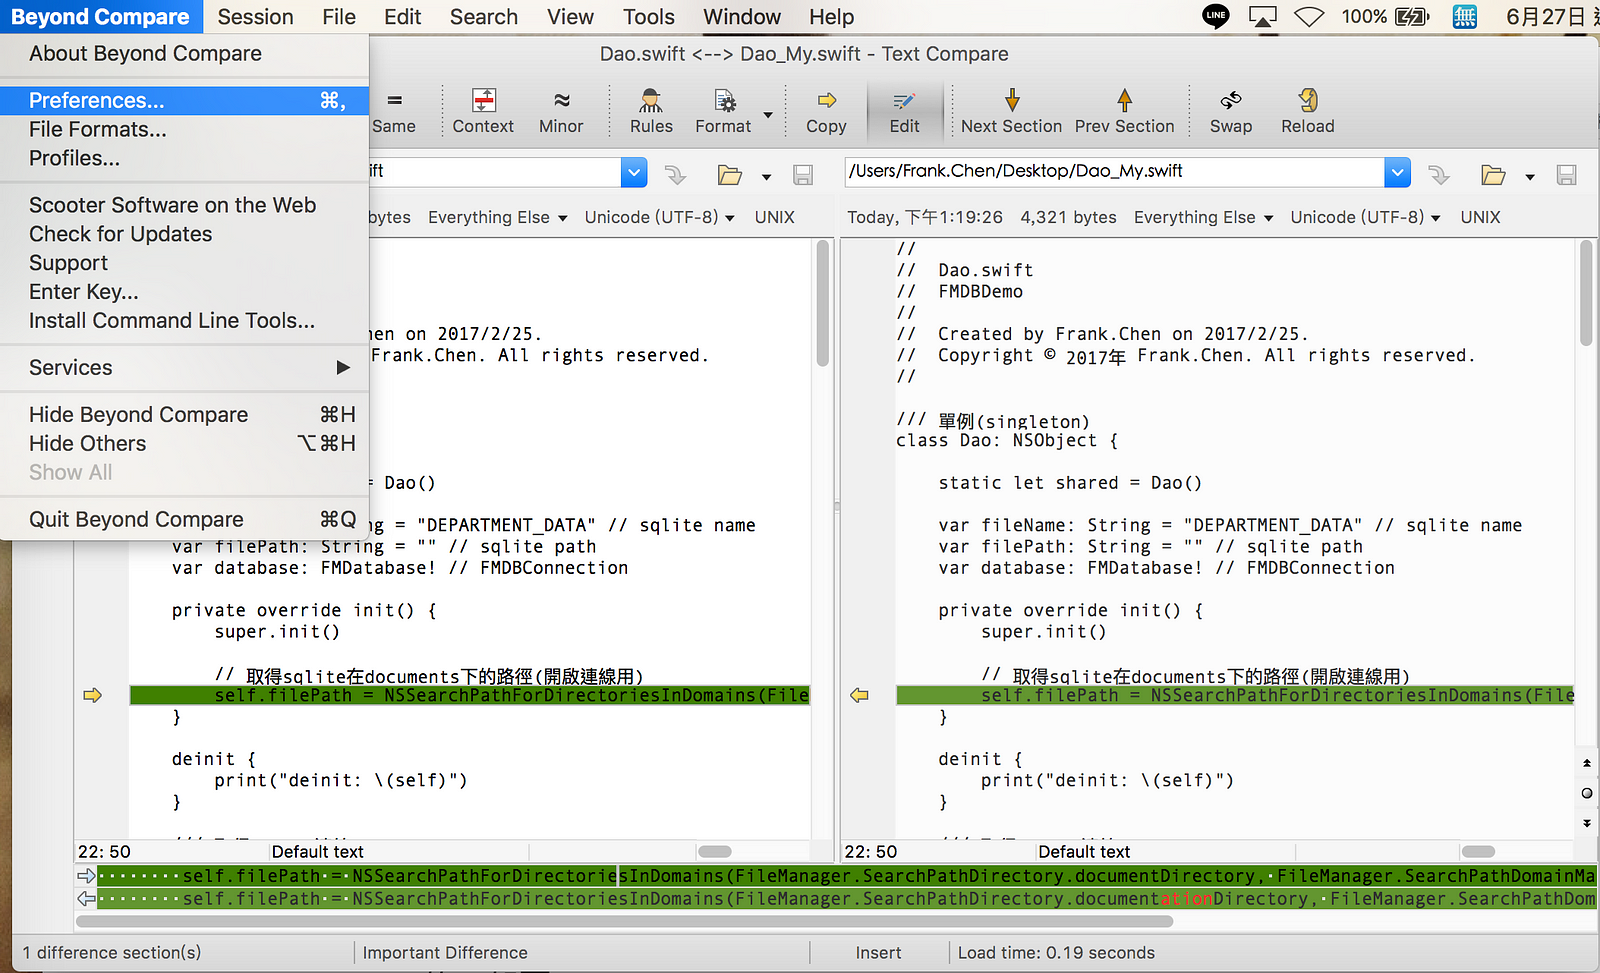Click left pane open-file folder icon
This screenshot has height=973, width=1600.
pos(730,175)
